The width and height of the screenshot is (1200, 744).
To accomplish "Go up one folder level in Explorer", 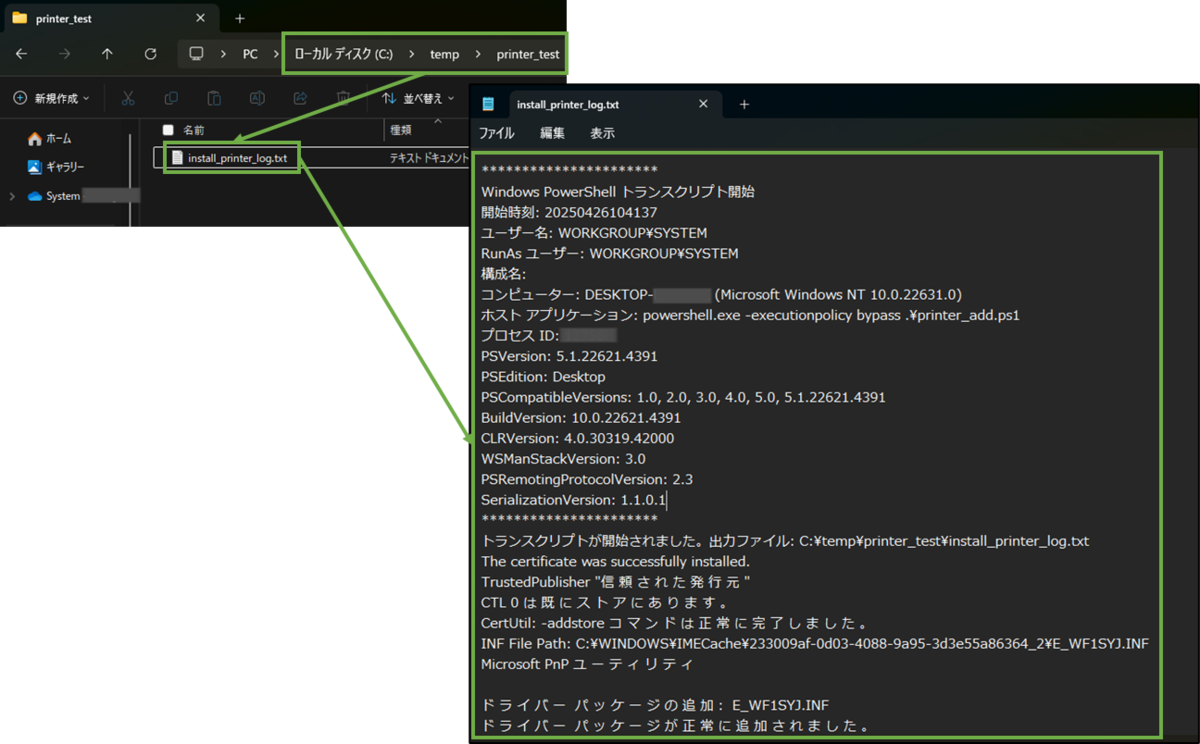I will click(x=107, y=54).
